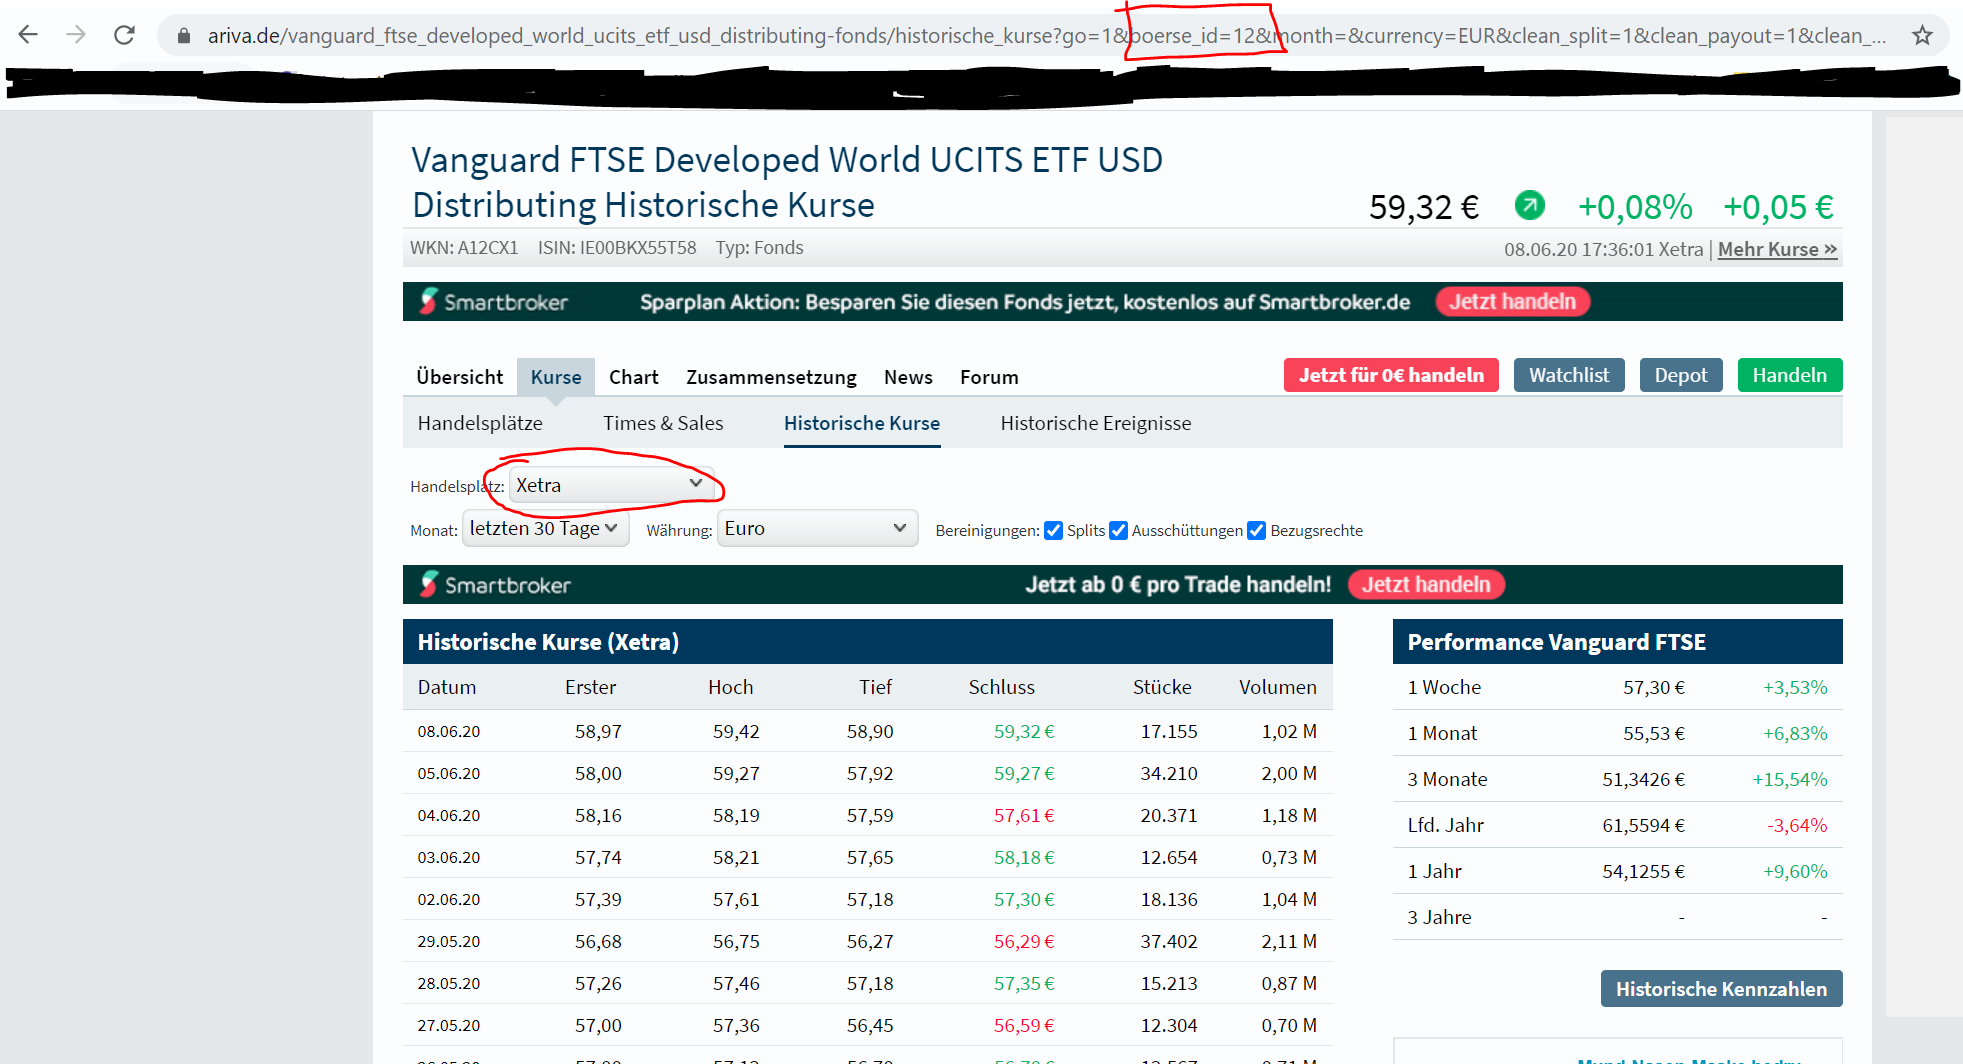This screenshot has width=1963, height=1064.
Task: Click the 1 Jahr performance row label
Action: [1434, 871]
